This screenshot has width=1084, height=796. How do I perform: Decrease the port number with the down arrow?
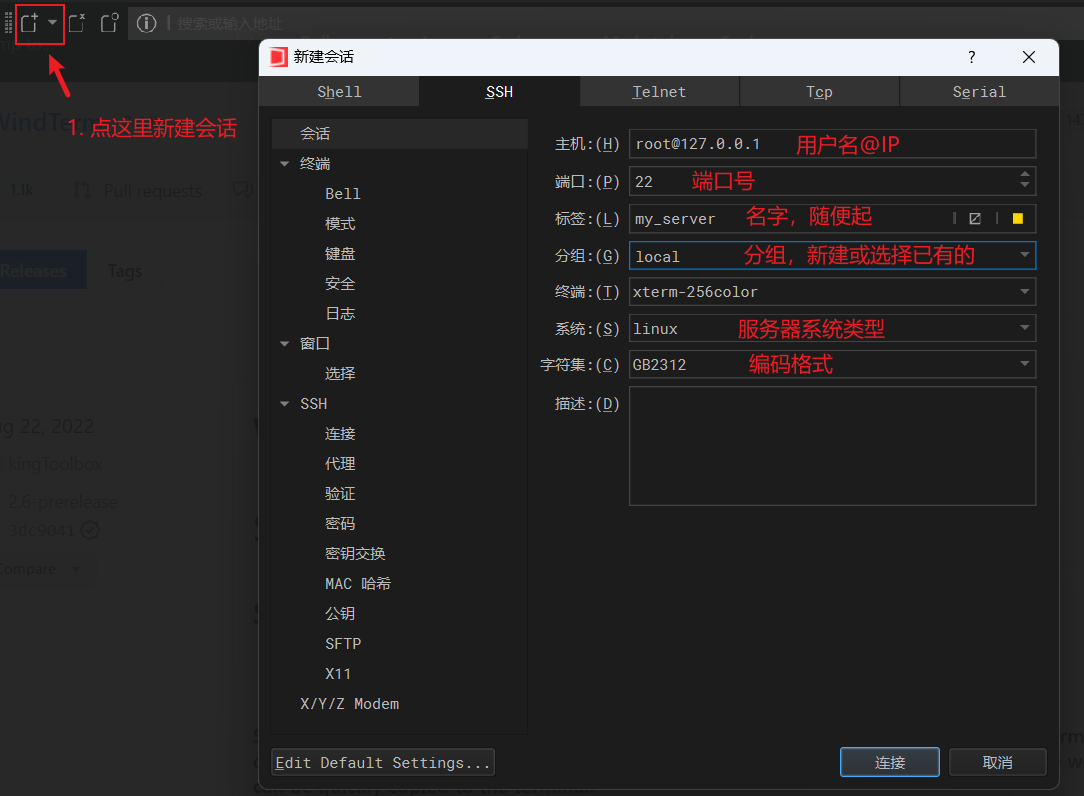click(x=1025, y=185)
